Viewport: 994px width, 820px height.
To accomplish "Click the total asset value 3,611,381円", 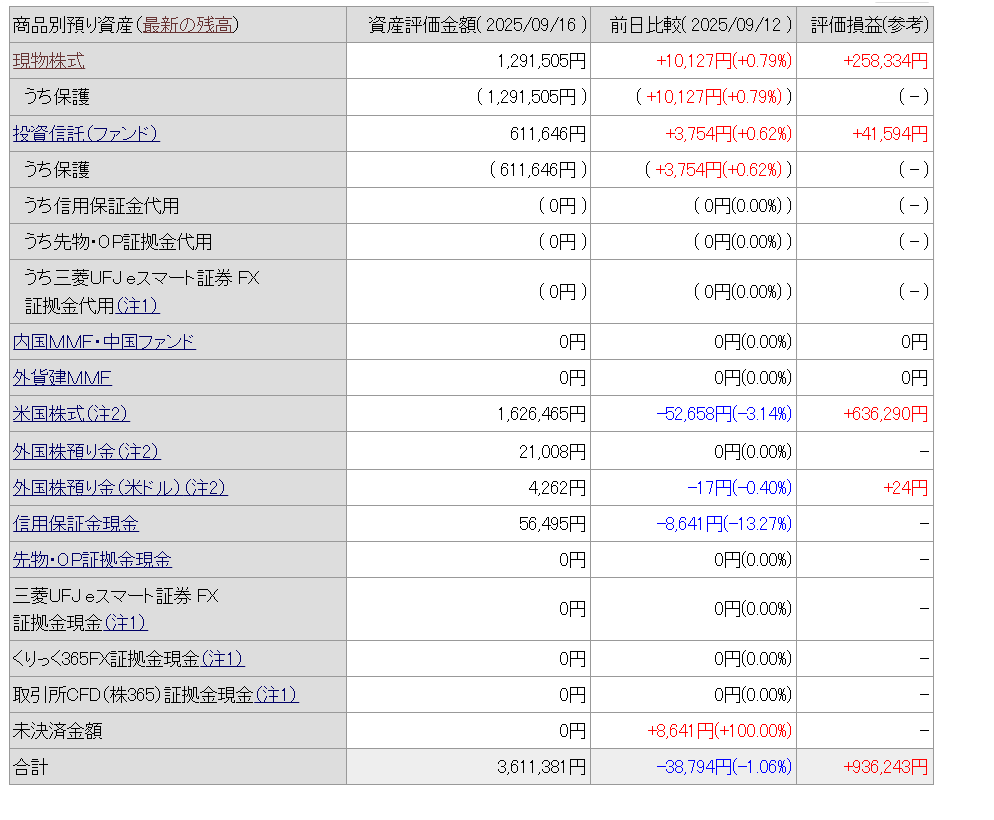I will (541, 767).
